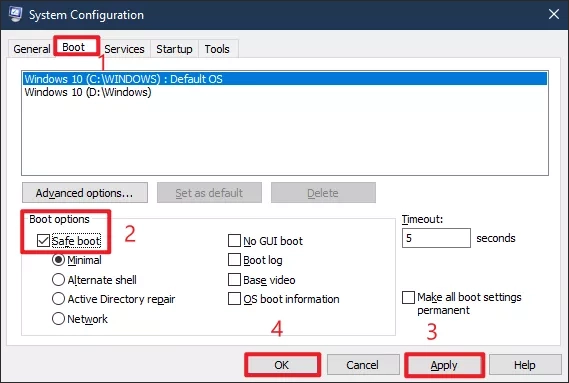Viewport: 569px width, 383px height.
Task: Click the Timeout seconds field
Action: point(436,238)
